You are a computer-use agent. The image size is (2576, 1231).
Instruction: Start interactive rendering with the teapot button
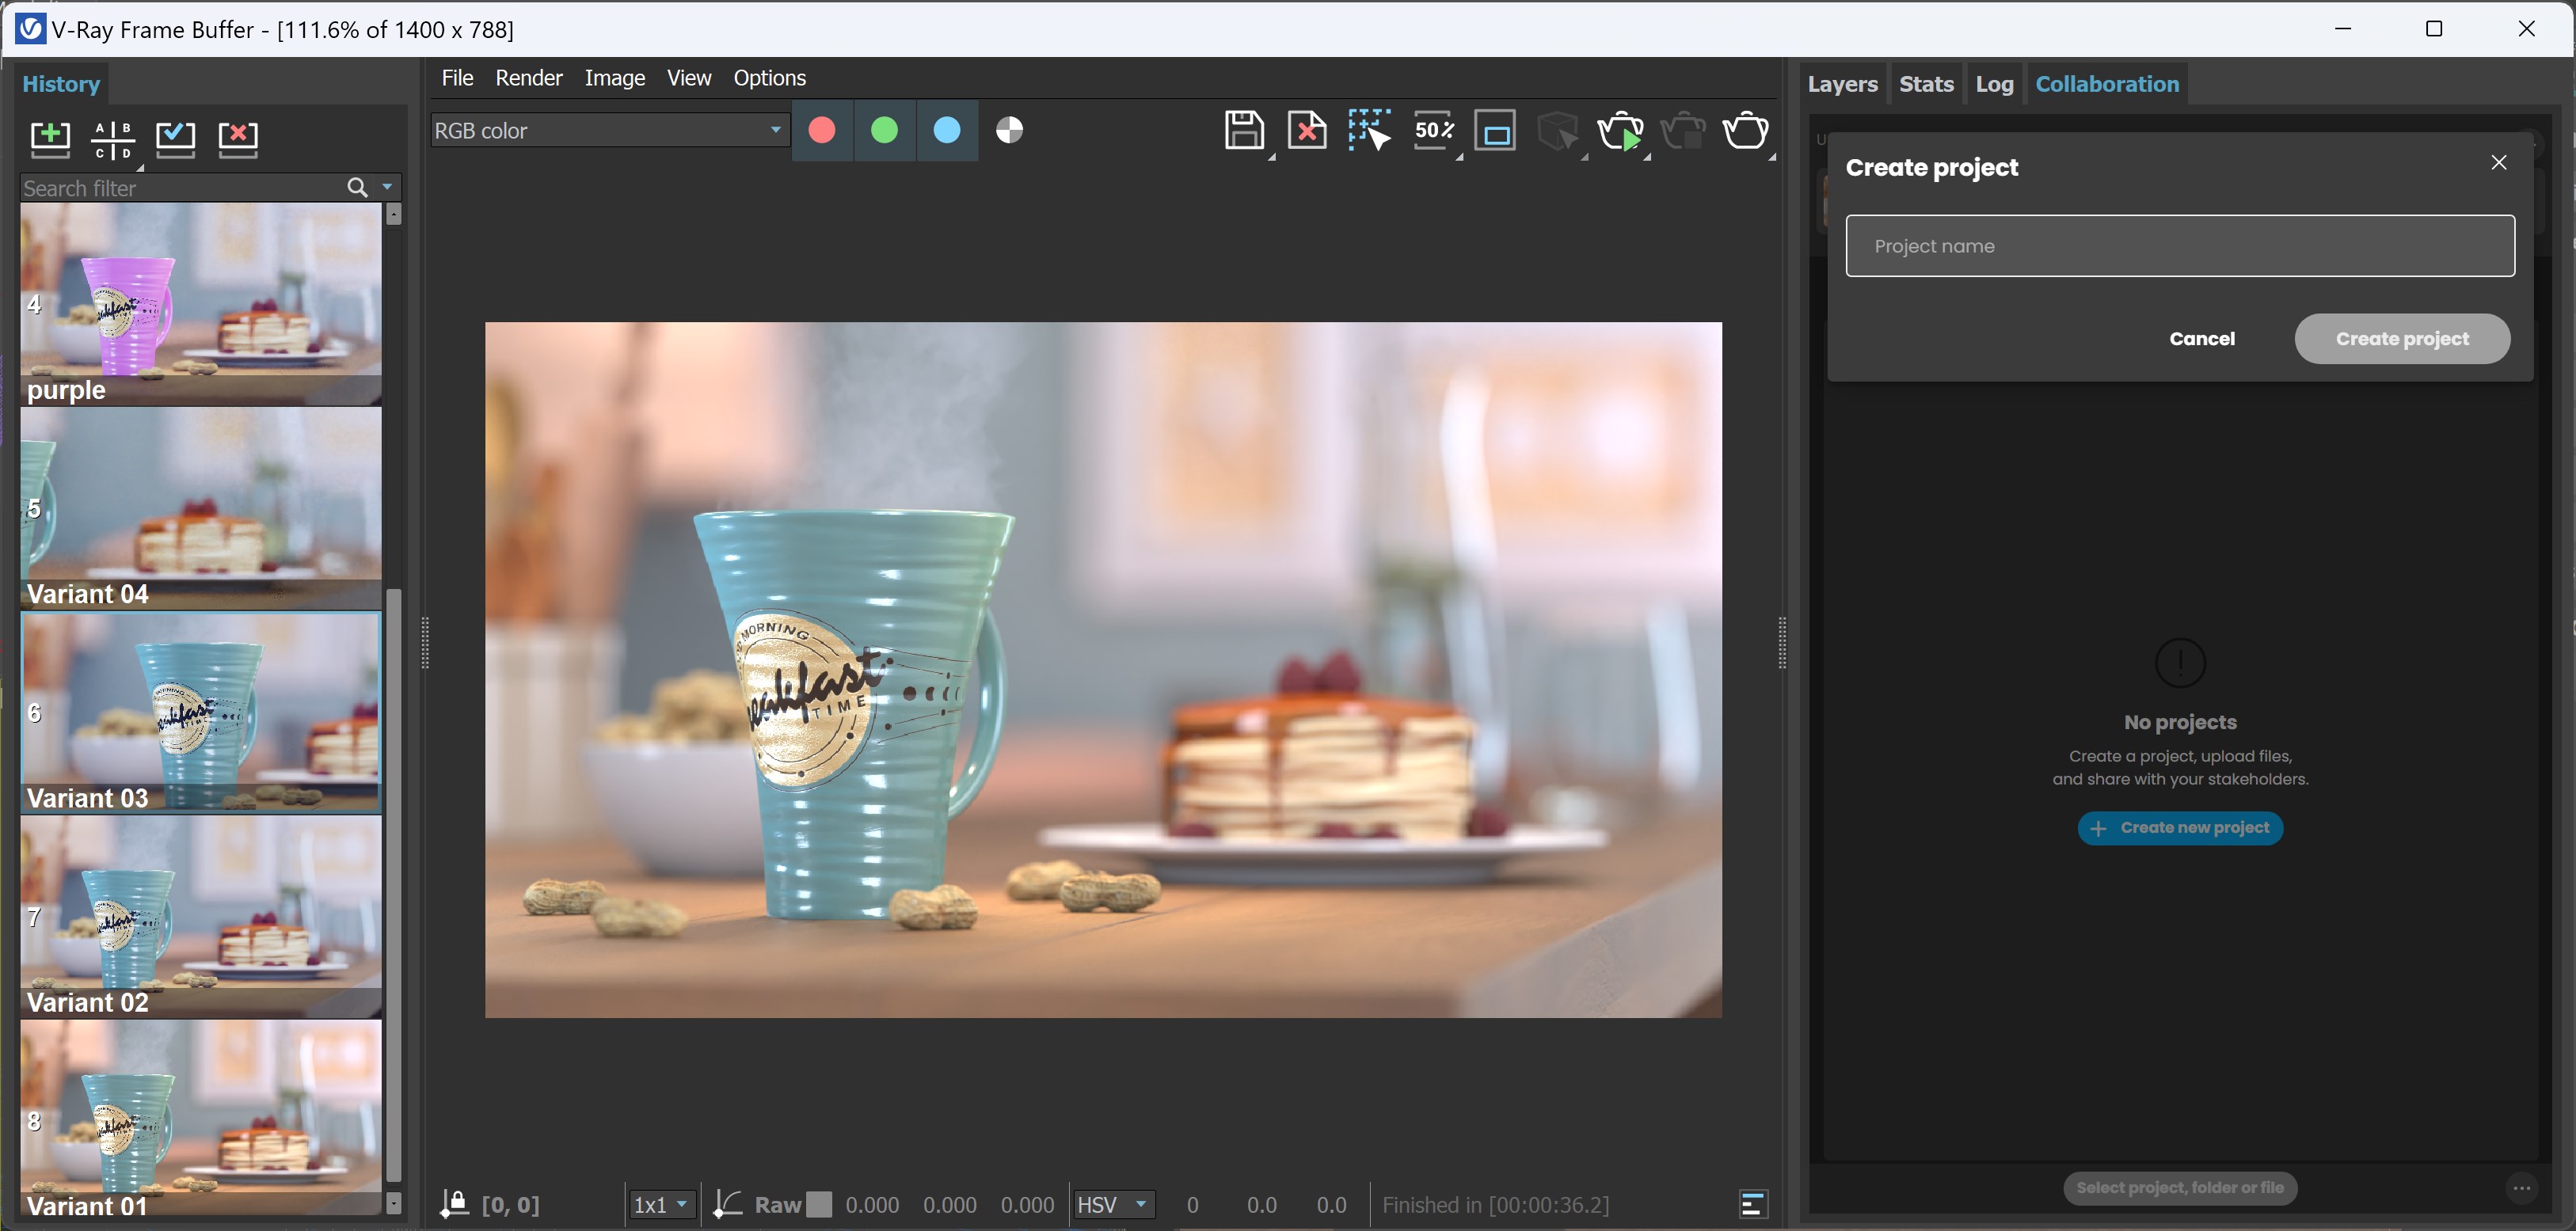(x=1622, y=131)
